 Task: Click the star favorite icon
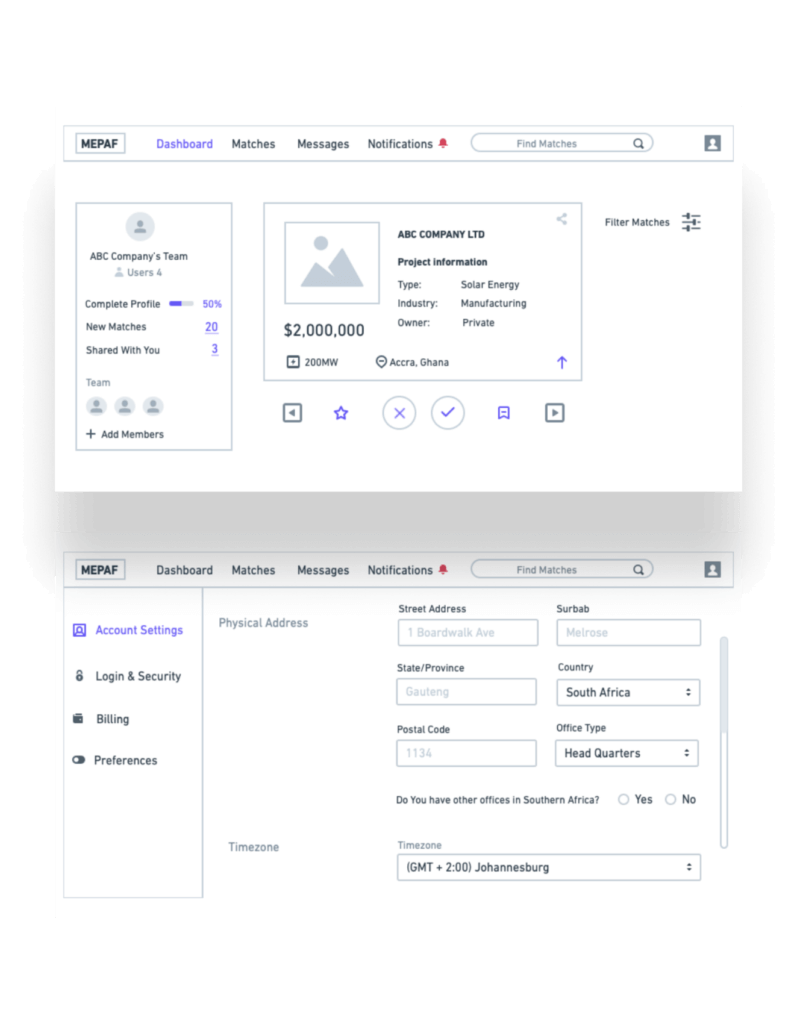[341, 412]
